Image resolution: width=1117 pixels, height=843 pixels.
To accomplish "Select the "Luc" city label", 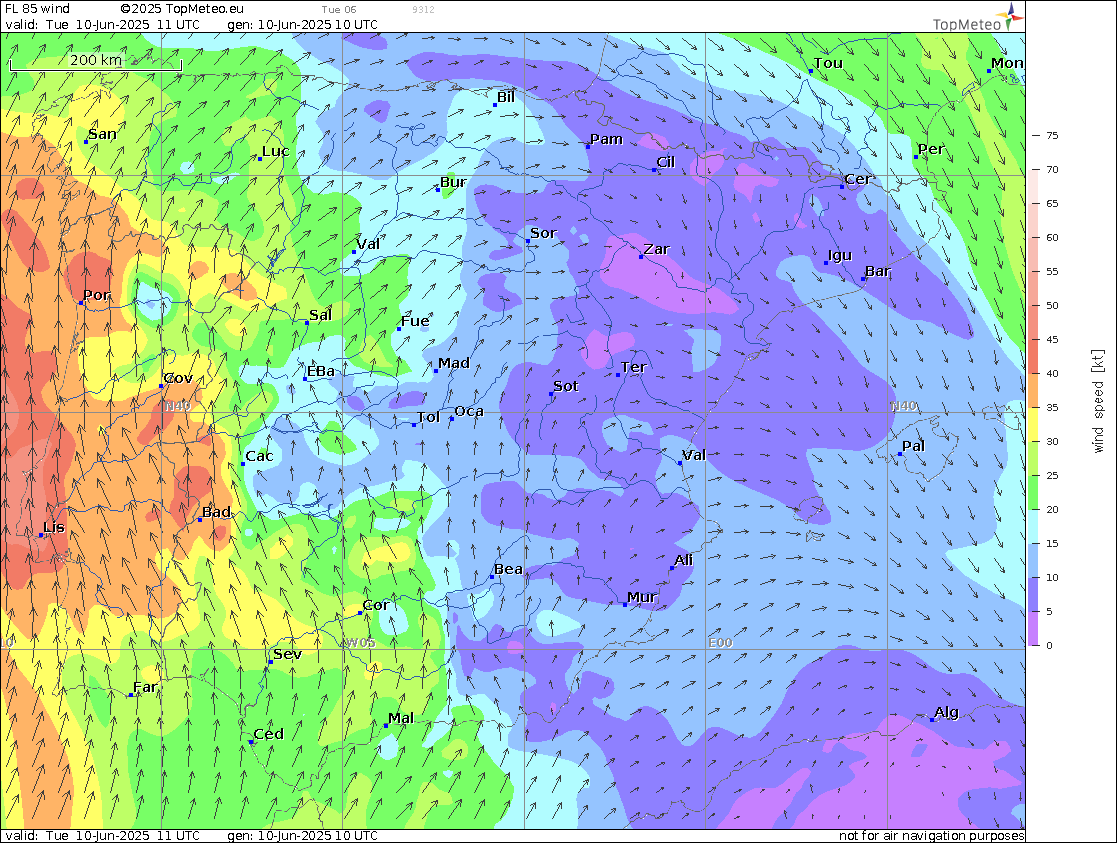I will (276, 151).
